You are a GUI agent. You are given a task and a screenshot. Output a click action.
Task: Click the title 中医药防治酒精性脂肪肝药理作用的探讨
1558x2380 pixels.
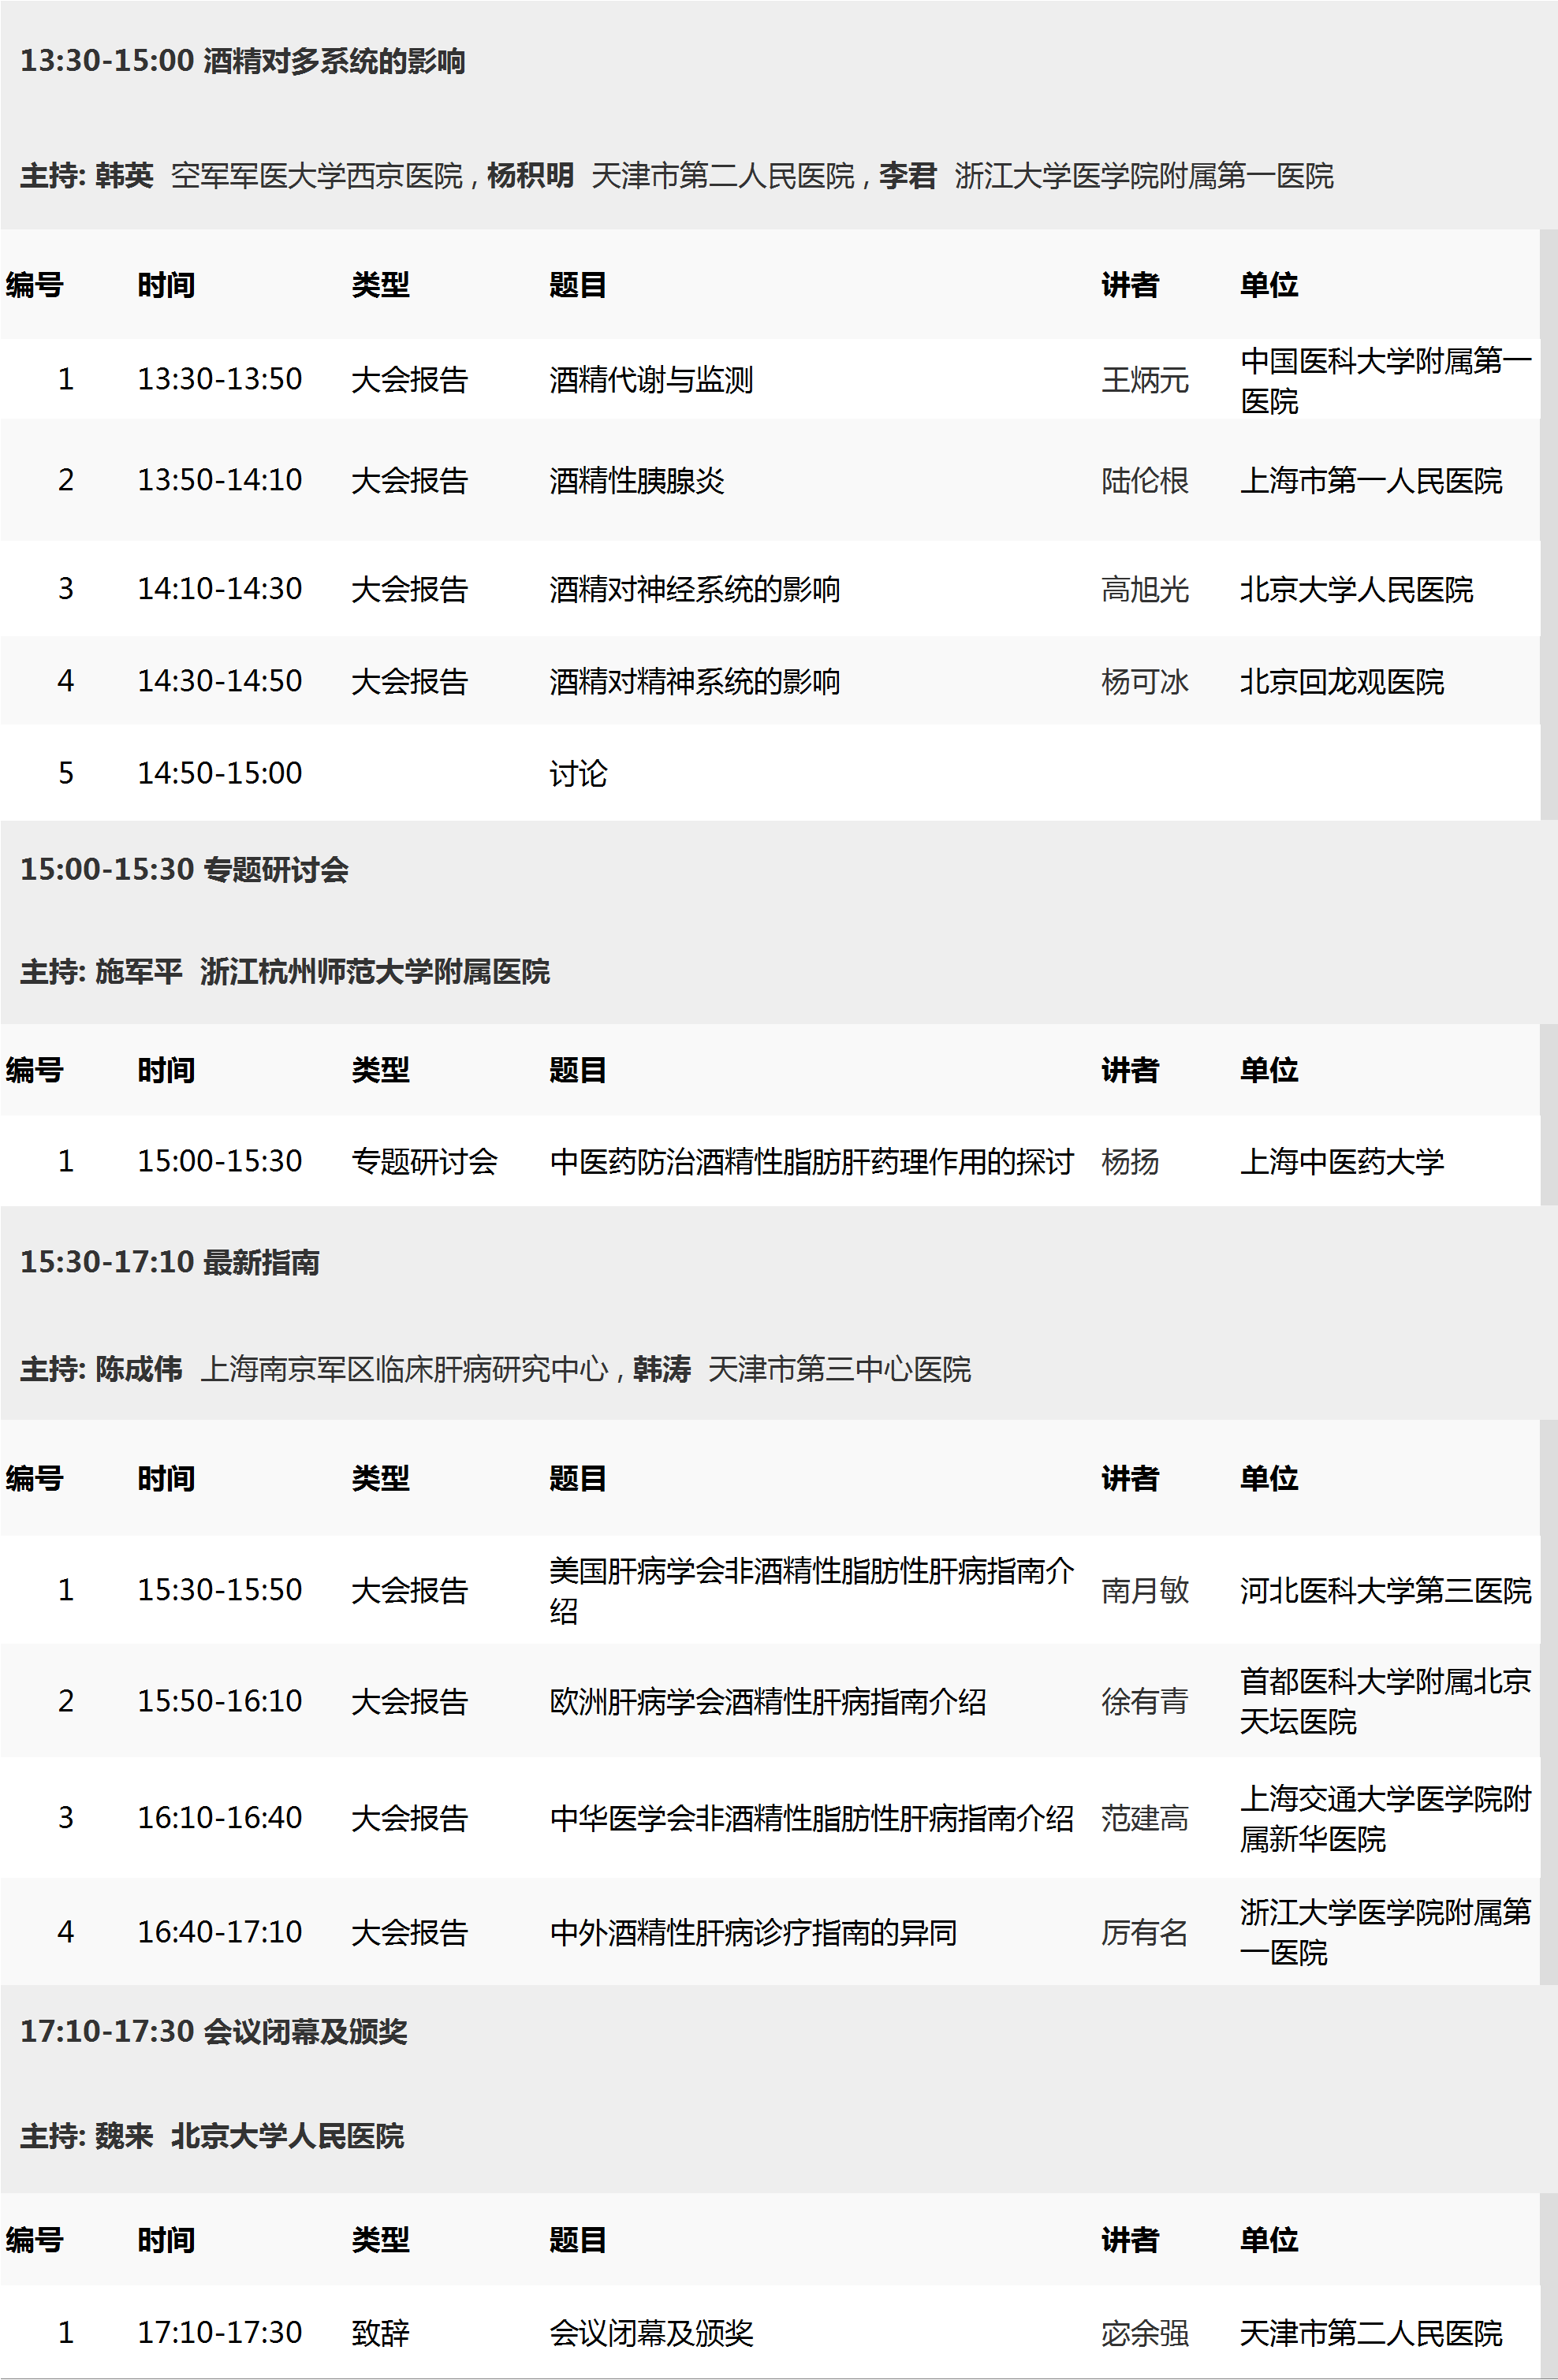[812, 1161]
